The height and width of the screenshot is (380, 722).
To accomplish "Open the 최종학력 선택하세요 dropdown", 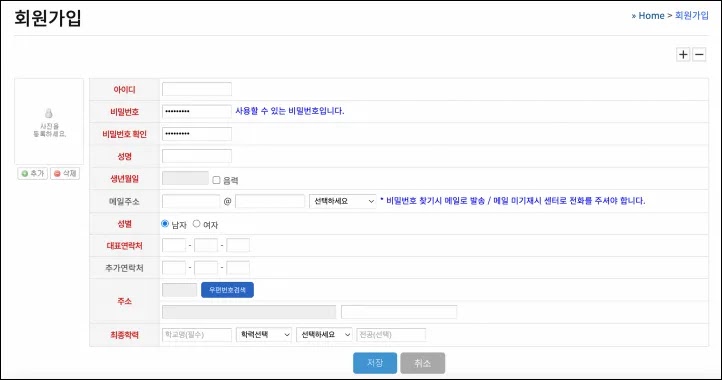I will click(x=325, y=335).
